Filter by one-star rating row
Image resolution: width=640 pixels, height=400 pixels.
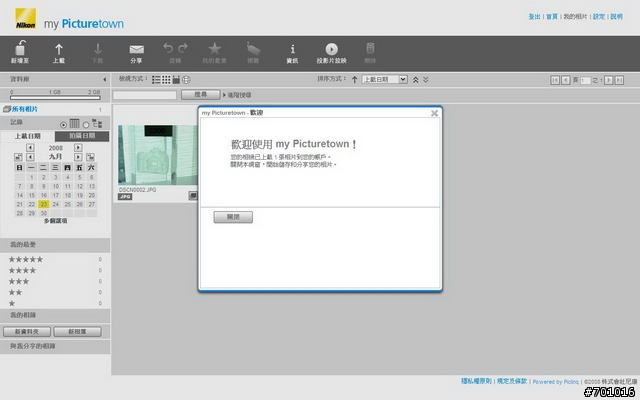(x=55, y=304)
